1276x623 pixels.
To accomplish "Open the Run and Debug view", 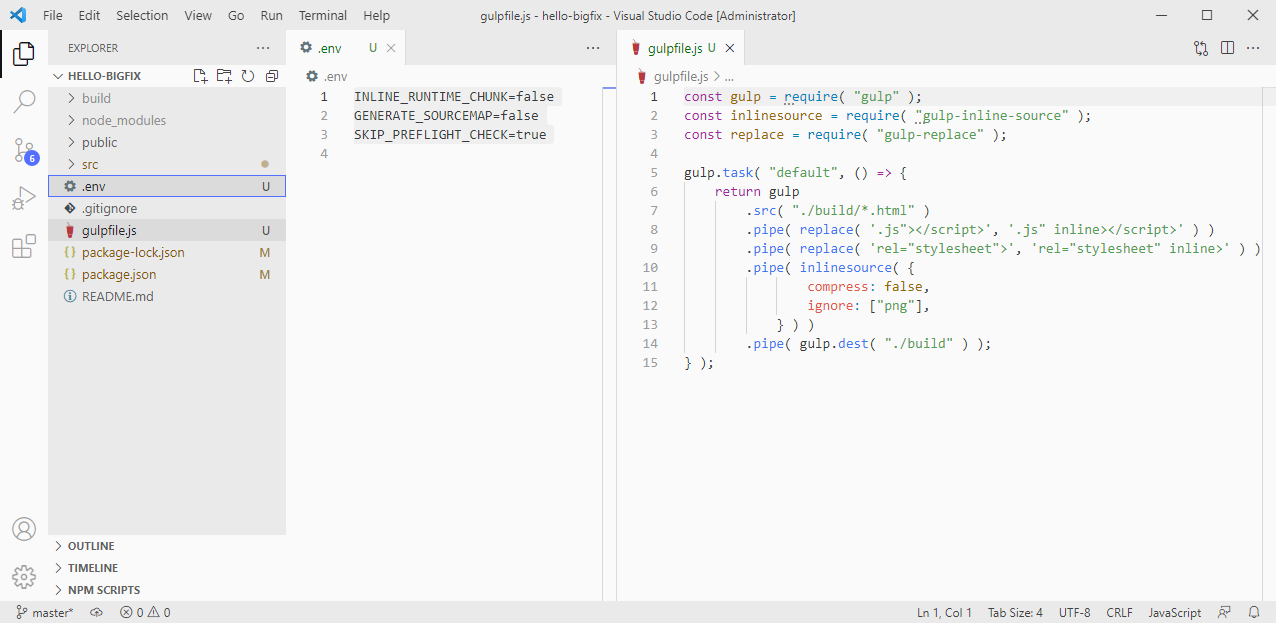I will coord(24,199).
